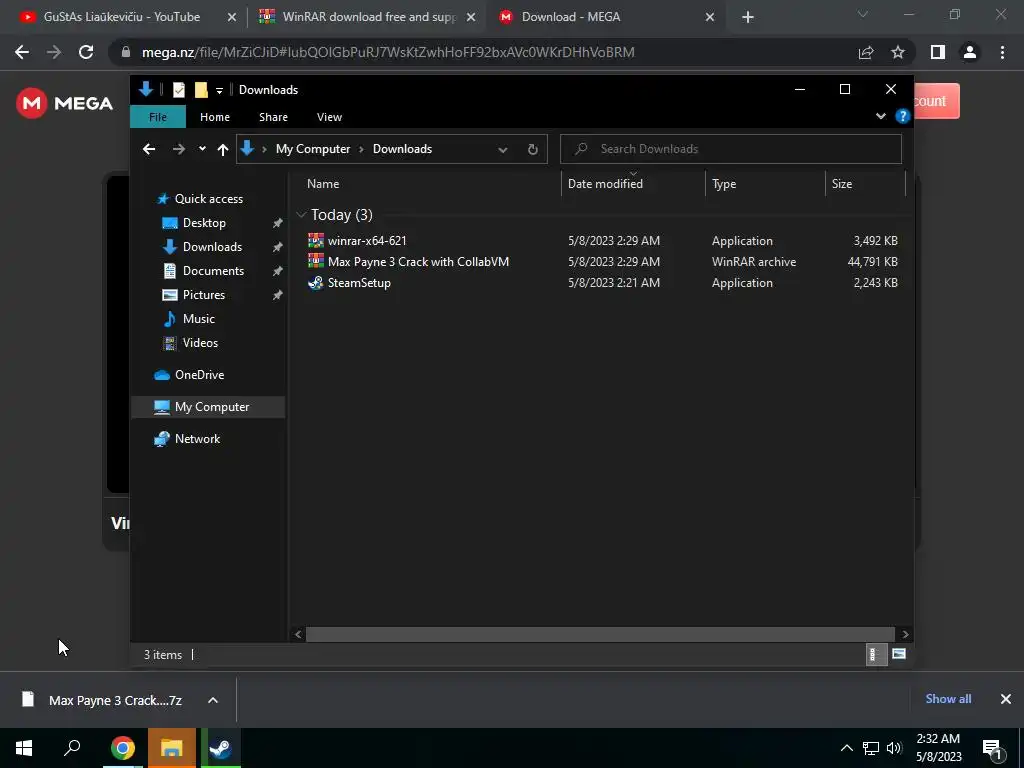Open recent locations dropdown
This screenshot has width=1024, height=768.
(202, 149)
